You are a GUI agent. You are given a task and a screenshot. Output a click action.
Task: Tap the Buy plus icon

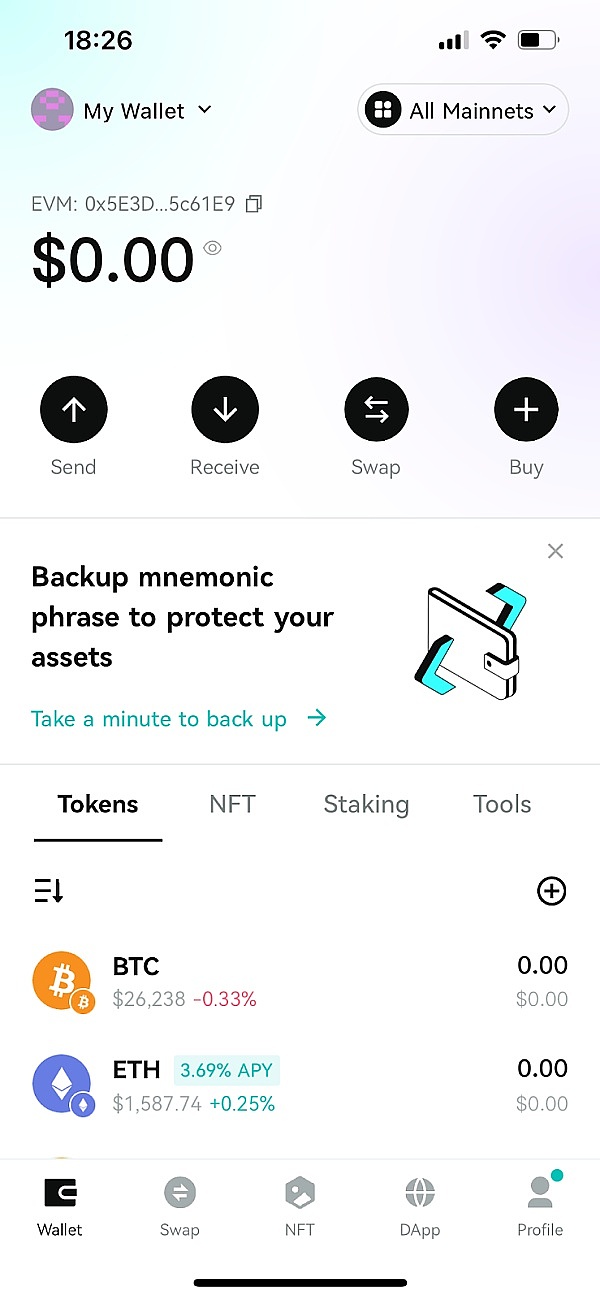pos(526,410)
